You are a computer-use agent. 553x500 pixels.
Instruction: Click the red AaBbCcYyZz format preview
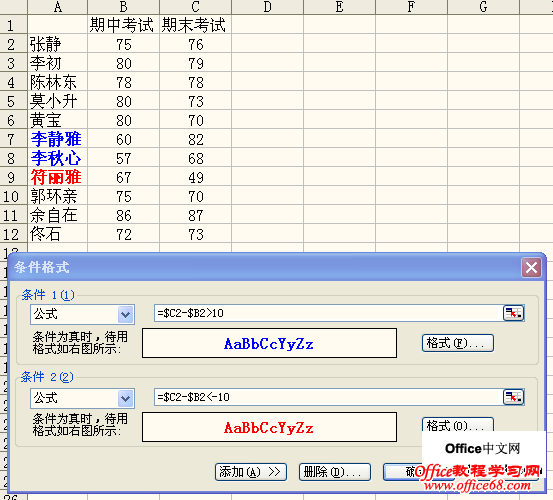pyautogui.click(x=269, y=427)
